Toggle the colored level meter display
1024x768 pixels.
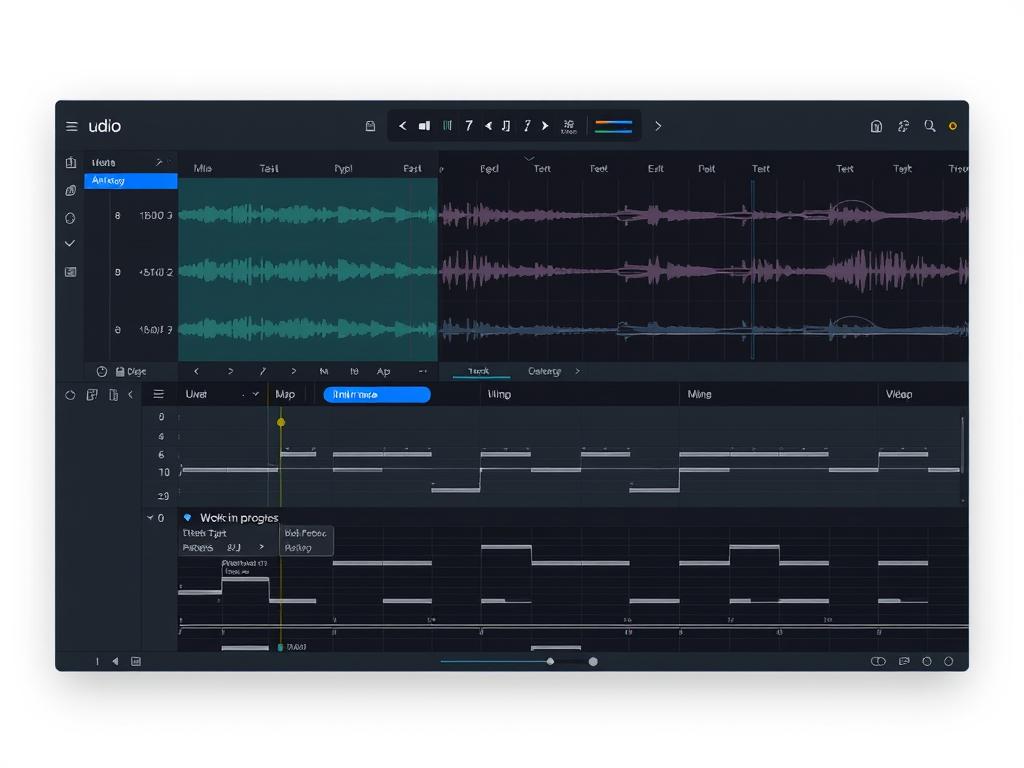[x=612, y=126]
